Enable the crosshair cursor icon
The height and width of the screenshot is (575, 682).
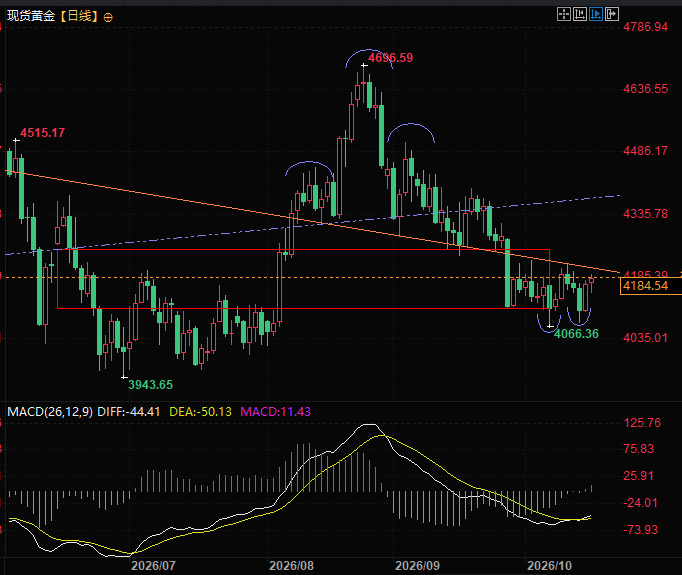point(564,14)
